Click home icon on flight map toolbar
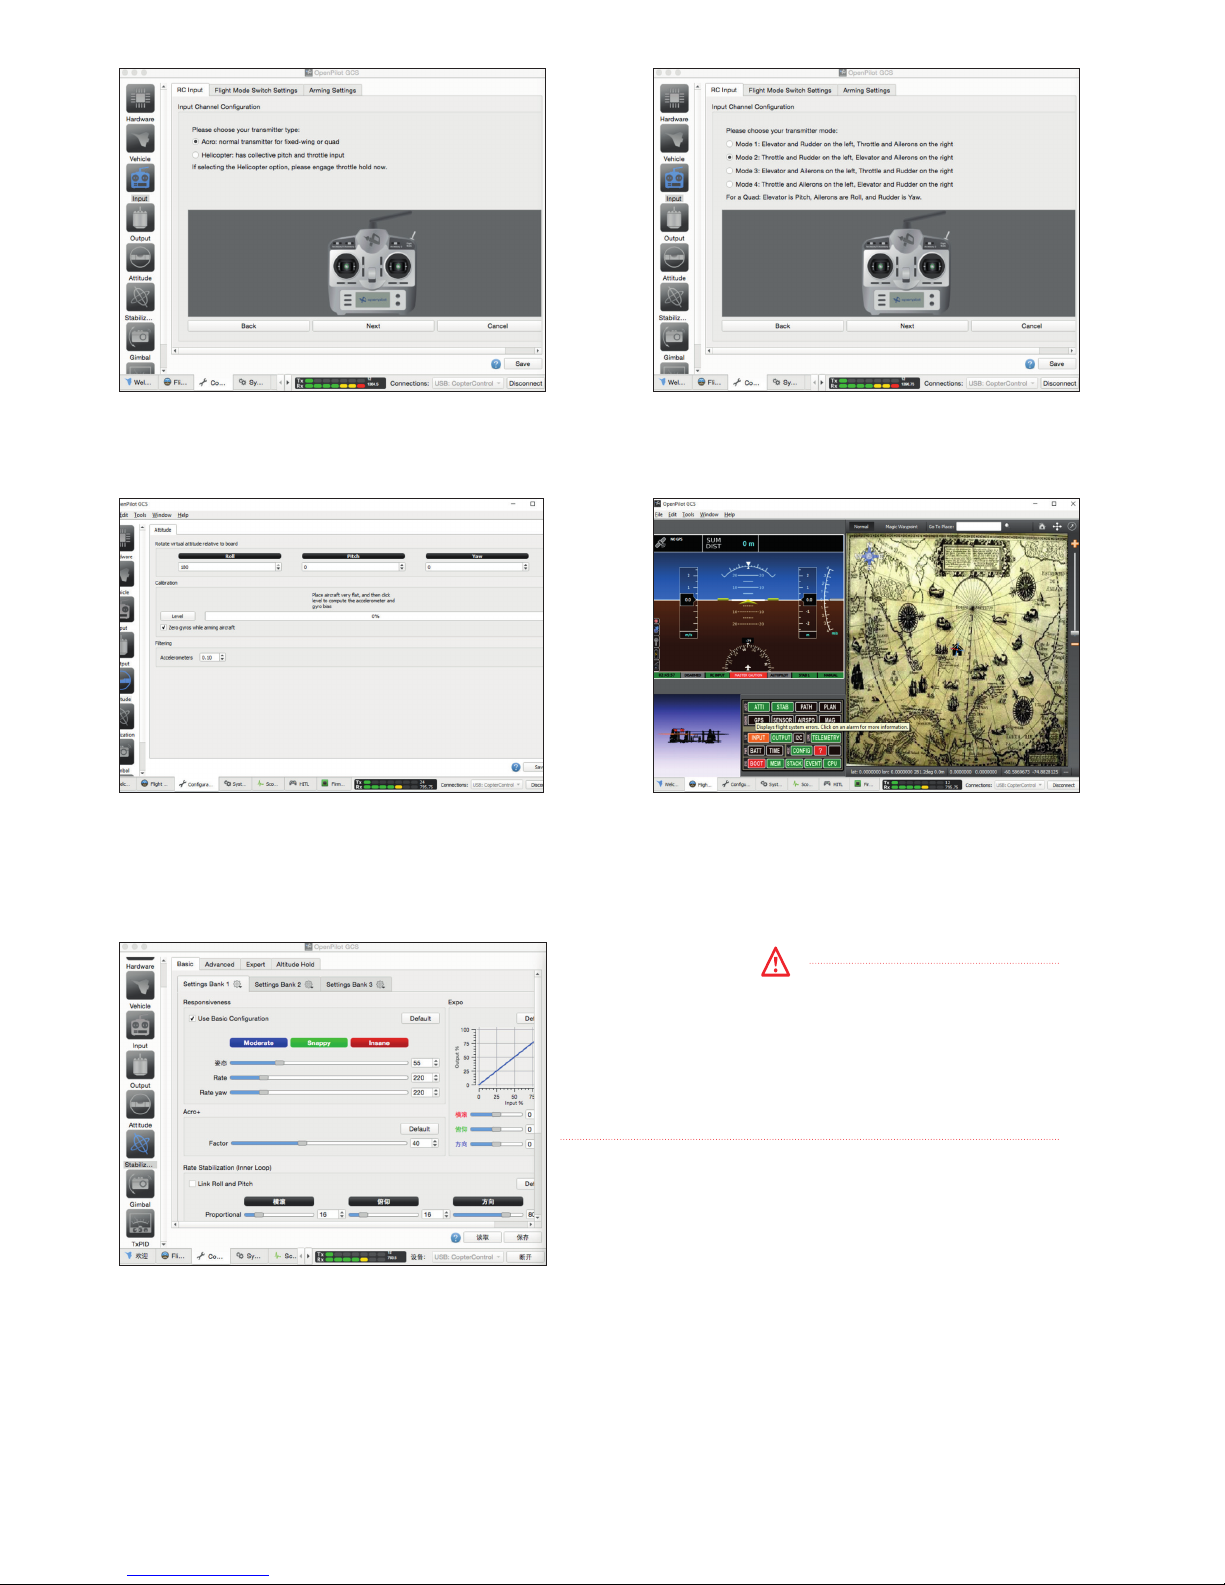1225x1585 pixels. (1042, 526)
